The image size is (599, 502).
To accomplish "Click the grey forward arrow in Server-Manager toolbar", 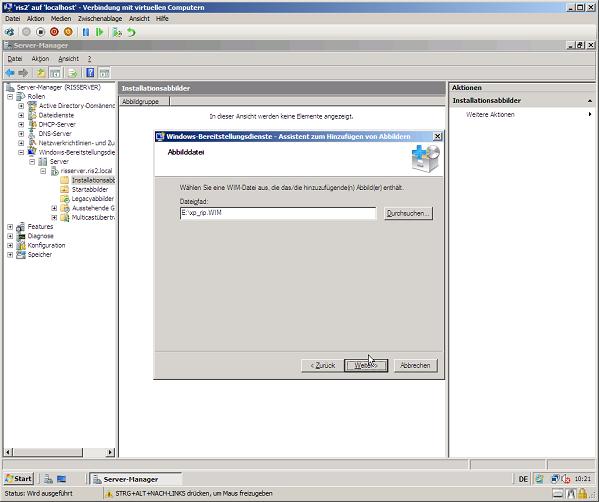I will [x=23, y=73].
